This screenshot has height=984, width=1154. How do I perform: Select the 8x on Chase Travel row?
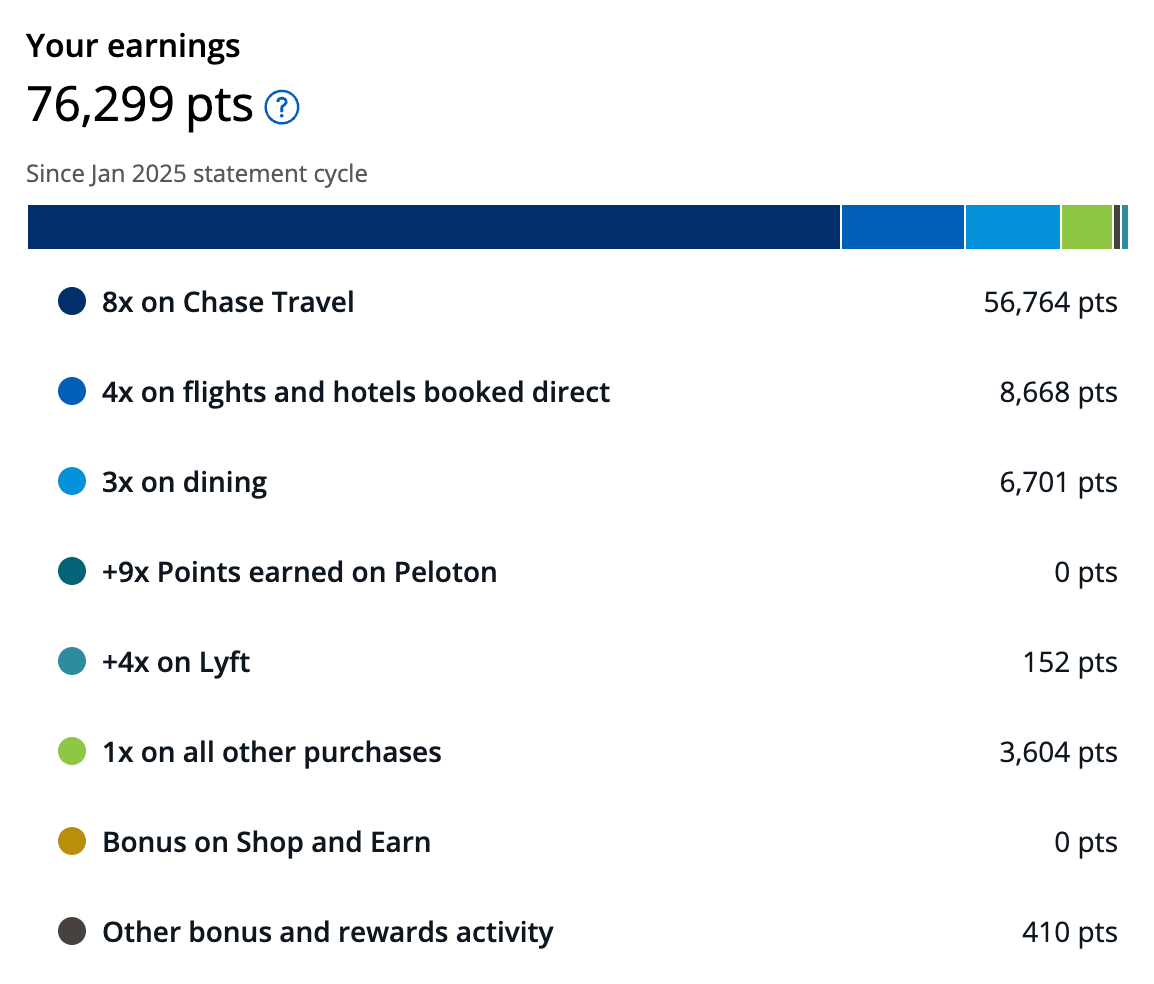tap(227, 301)
